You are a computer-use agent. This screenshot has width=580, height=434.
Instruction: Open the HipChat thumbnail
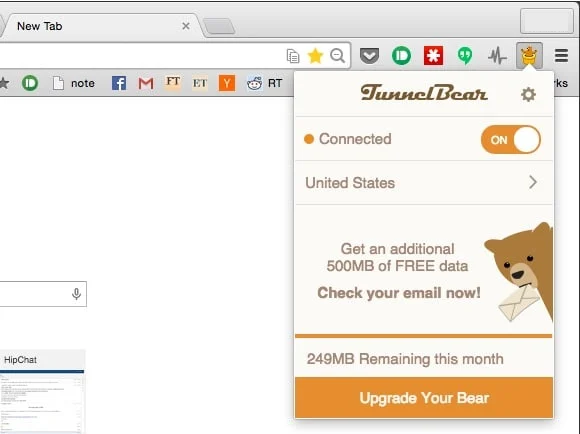click(42, 391)
